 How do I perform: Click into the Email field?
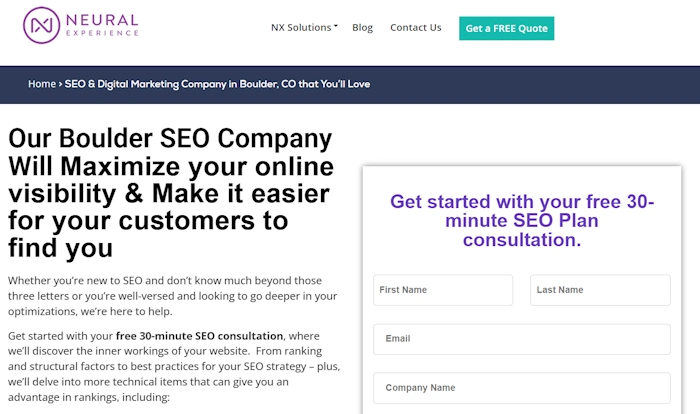click(522, 339)
